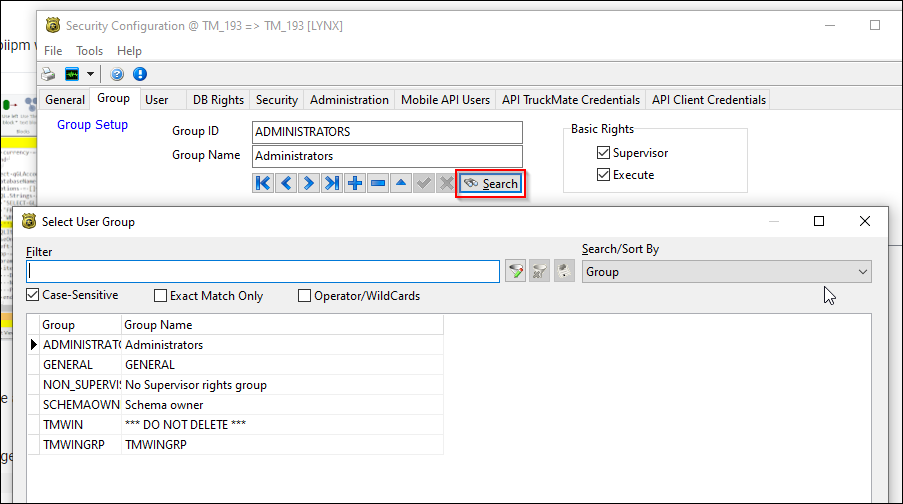This screenshot has width=903, height=504.
Task: Select the No Supervisor rights group row
Action: pyautogui.click(x=236, y=385)
